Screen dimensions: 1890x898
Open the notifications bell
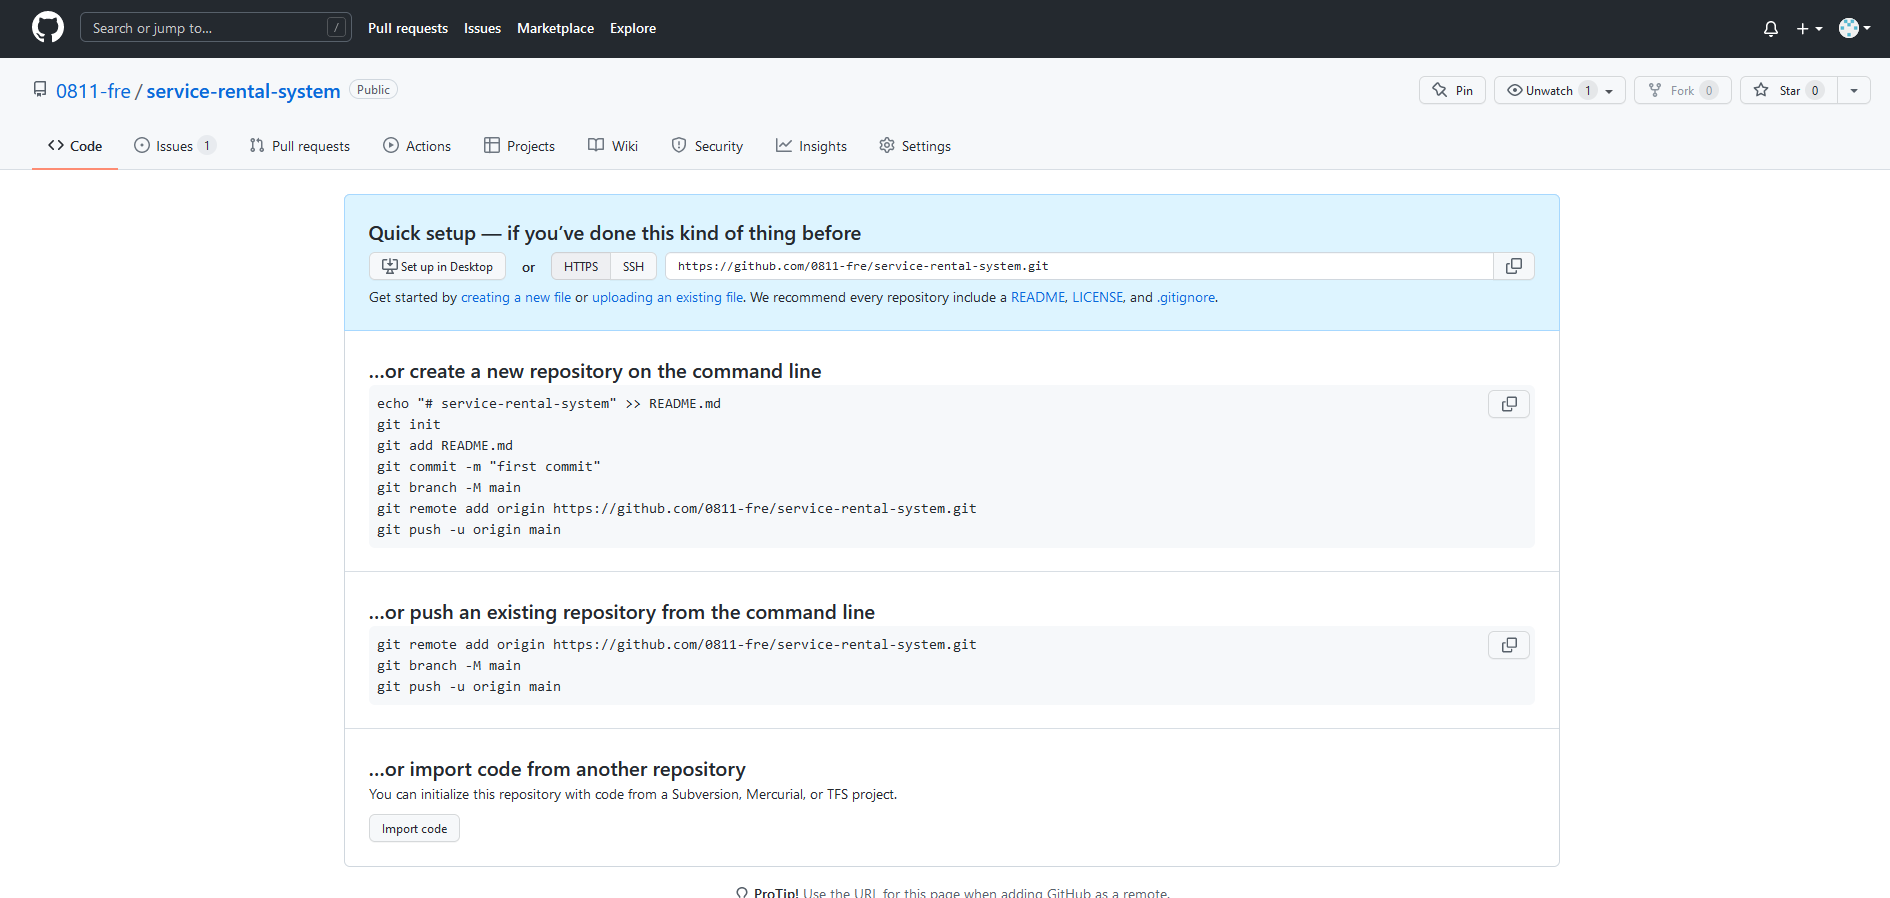pyautogui.click(x=1770, y=29)
